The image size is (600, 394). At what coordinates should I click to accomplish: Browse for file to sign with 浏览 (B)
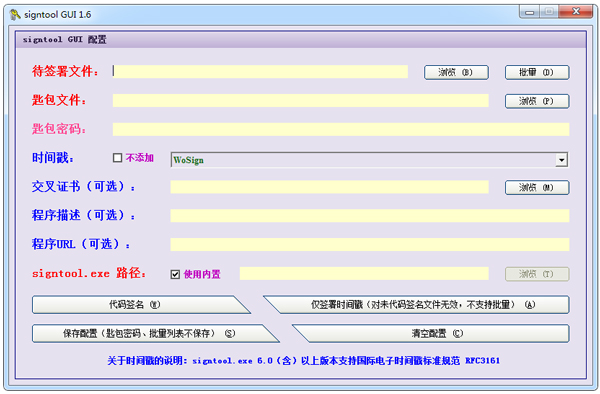pos(456,72)
